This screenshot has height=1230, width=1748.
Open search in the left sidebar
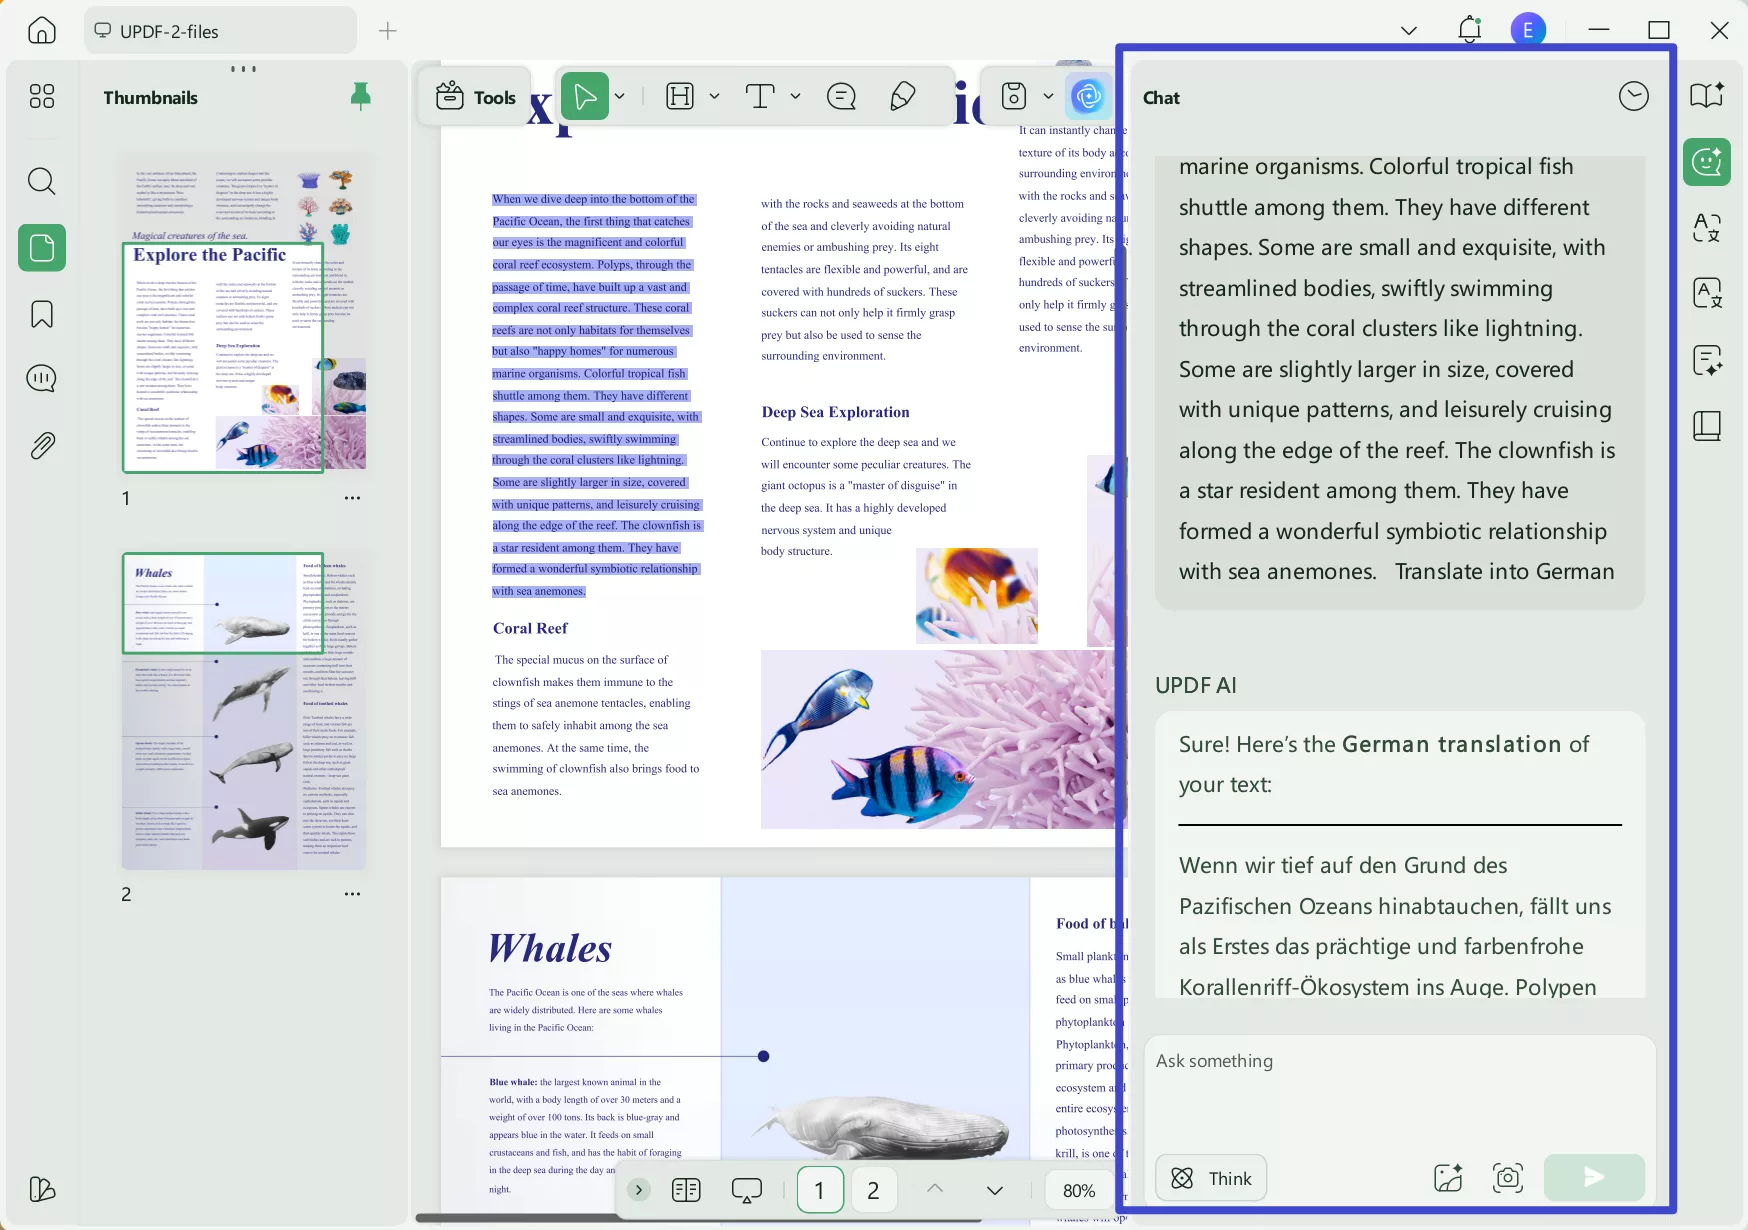(x=41, y=181)
